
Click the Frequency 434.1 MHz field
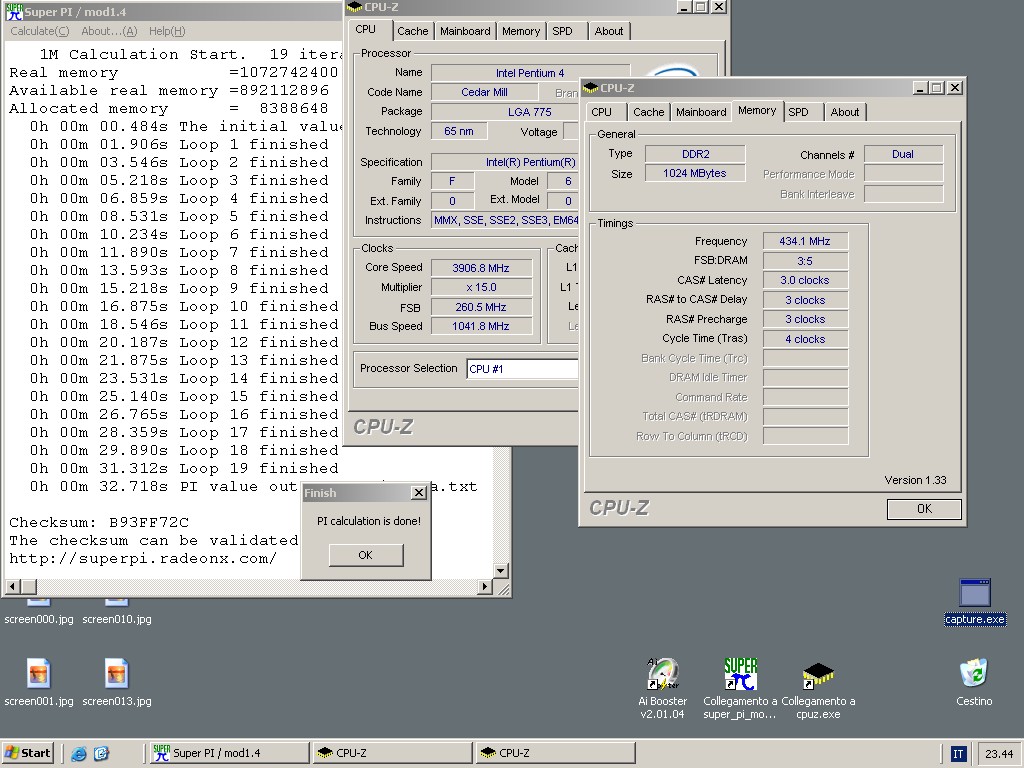pos(805,241)
